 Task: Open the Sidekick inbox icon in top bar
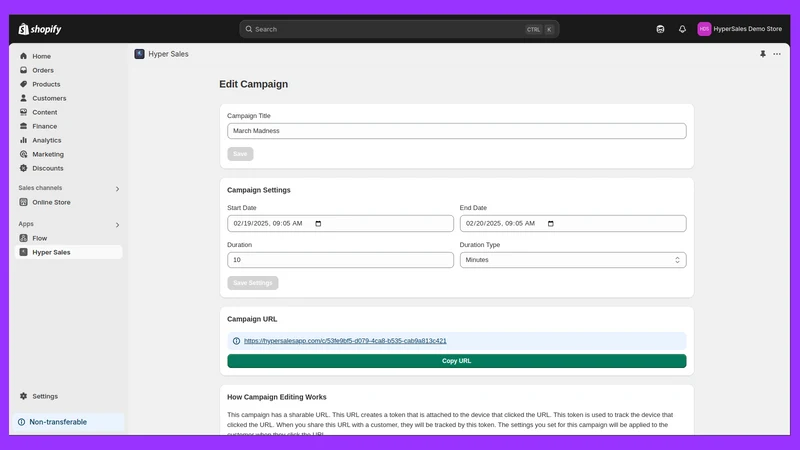tap(660, 29)
